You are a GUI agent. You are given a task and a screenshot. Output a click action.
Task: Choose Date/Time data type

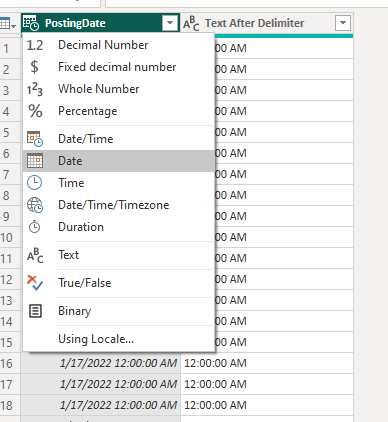tap(119, 139)
